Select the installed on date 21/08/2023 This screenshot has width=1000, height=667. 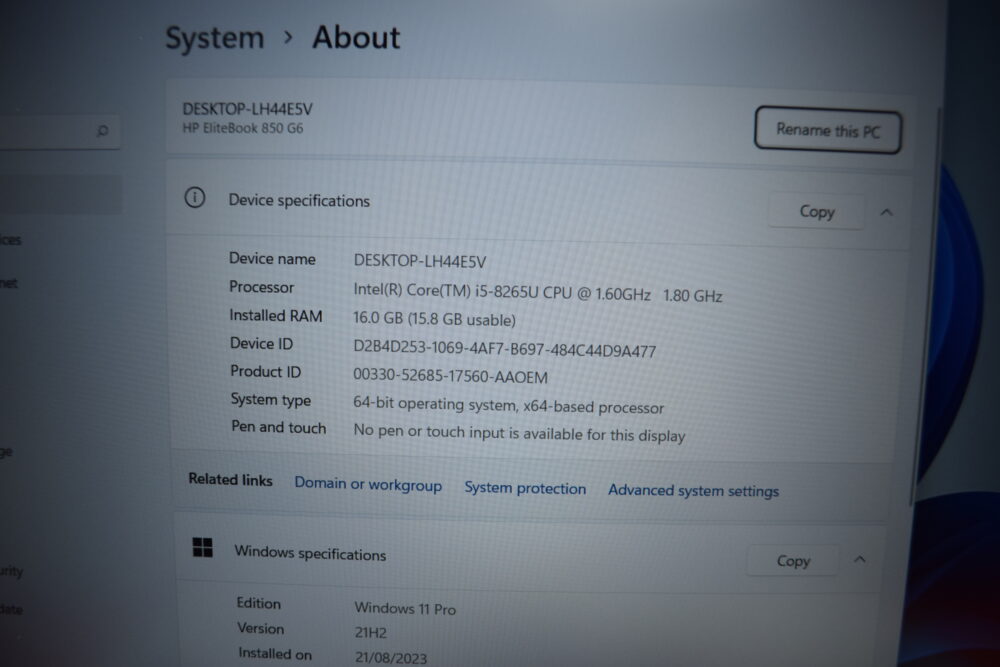[390, 657]
